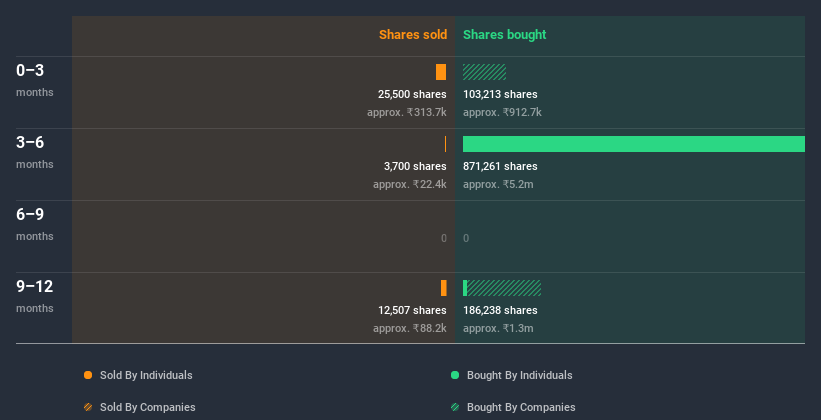
Task: Click the 103,213 shares value
Action: click(x=500, y=94)
